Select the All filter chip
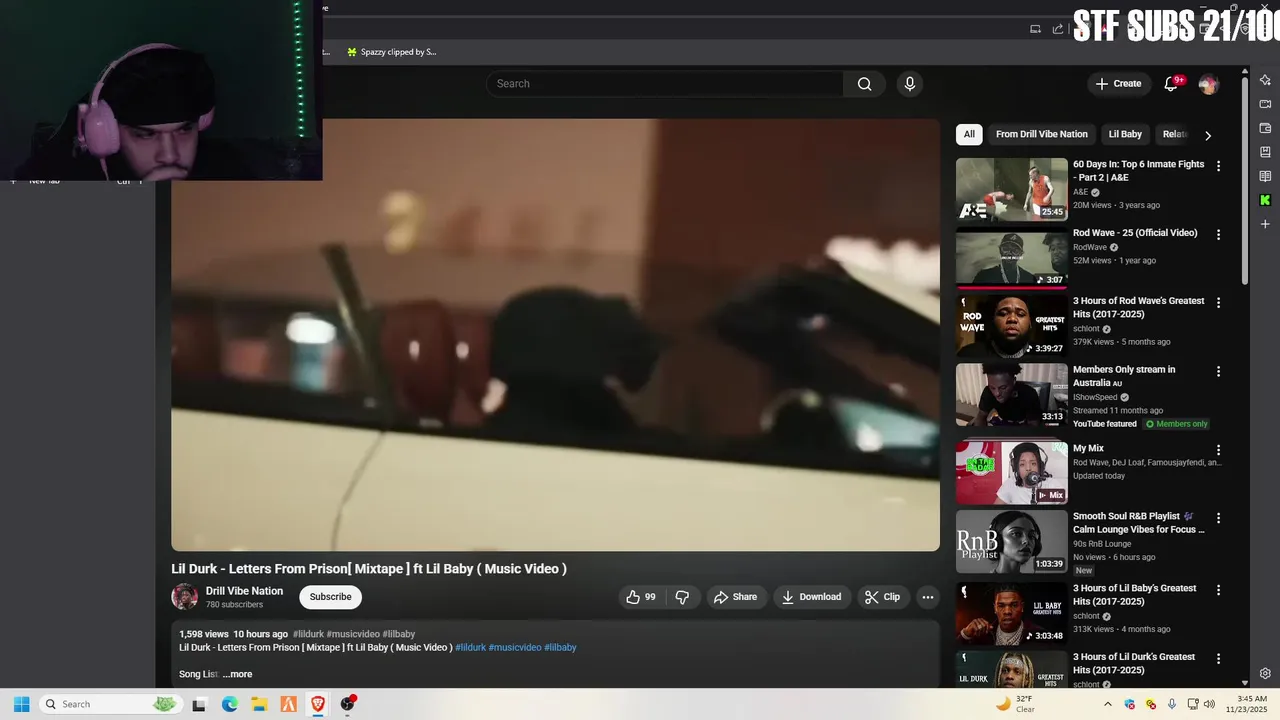Viewport: 1280px width, 720px height. [969, 134]
